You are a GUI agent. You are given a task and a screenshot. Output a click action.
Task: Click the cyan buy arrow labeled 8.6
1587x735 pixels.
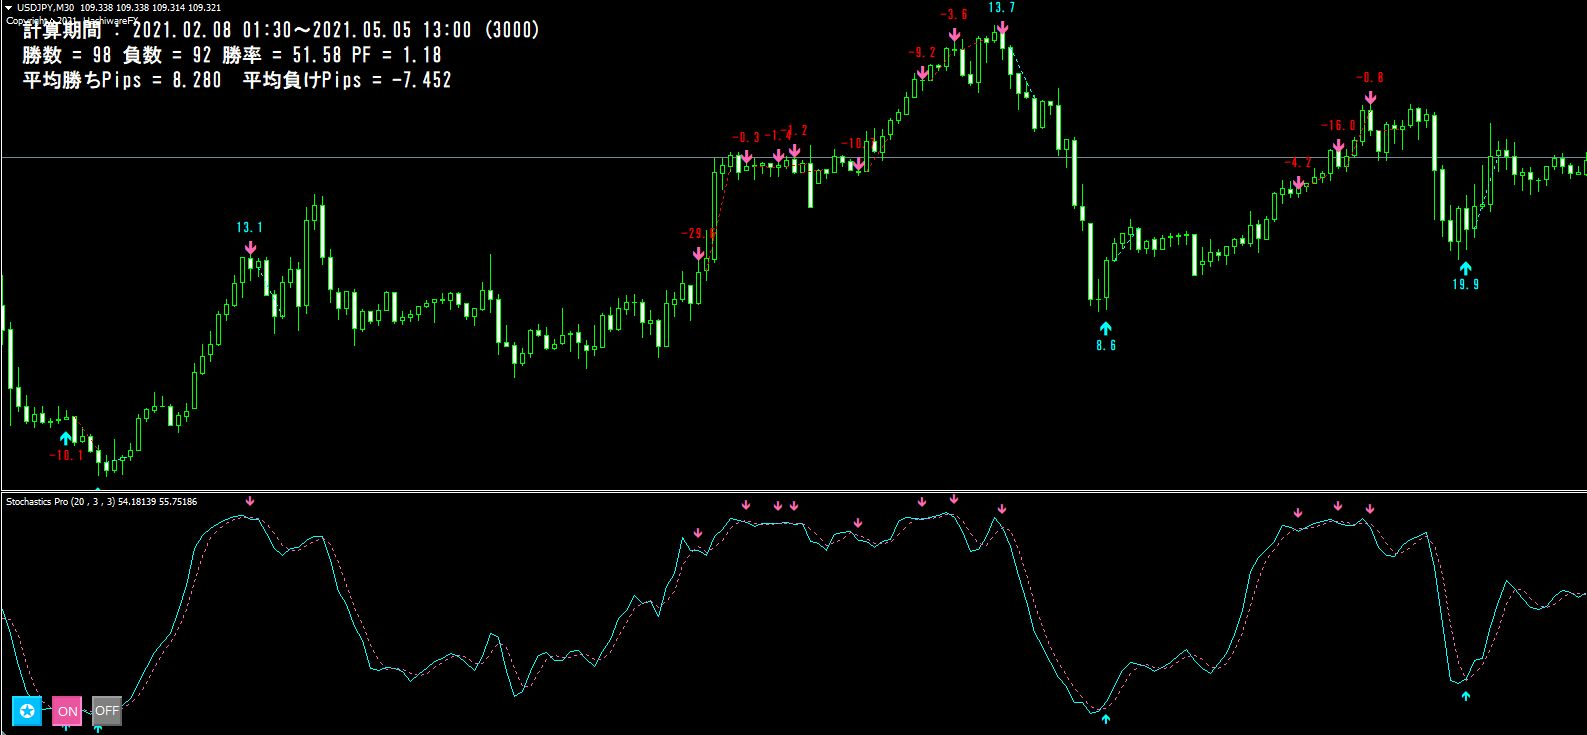[1105, 328]
